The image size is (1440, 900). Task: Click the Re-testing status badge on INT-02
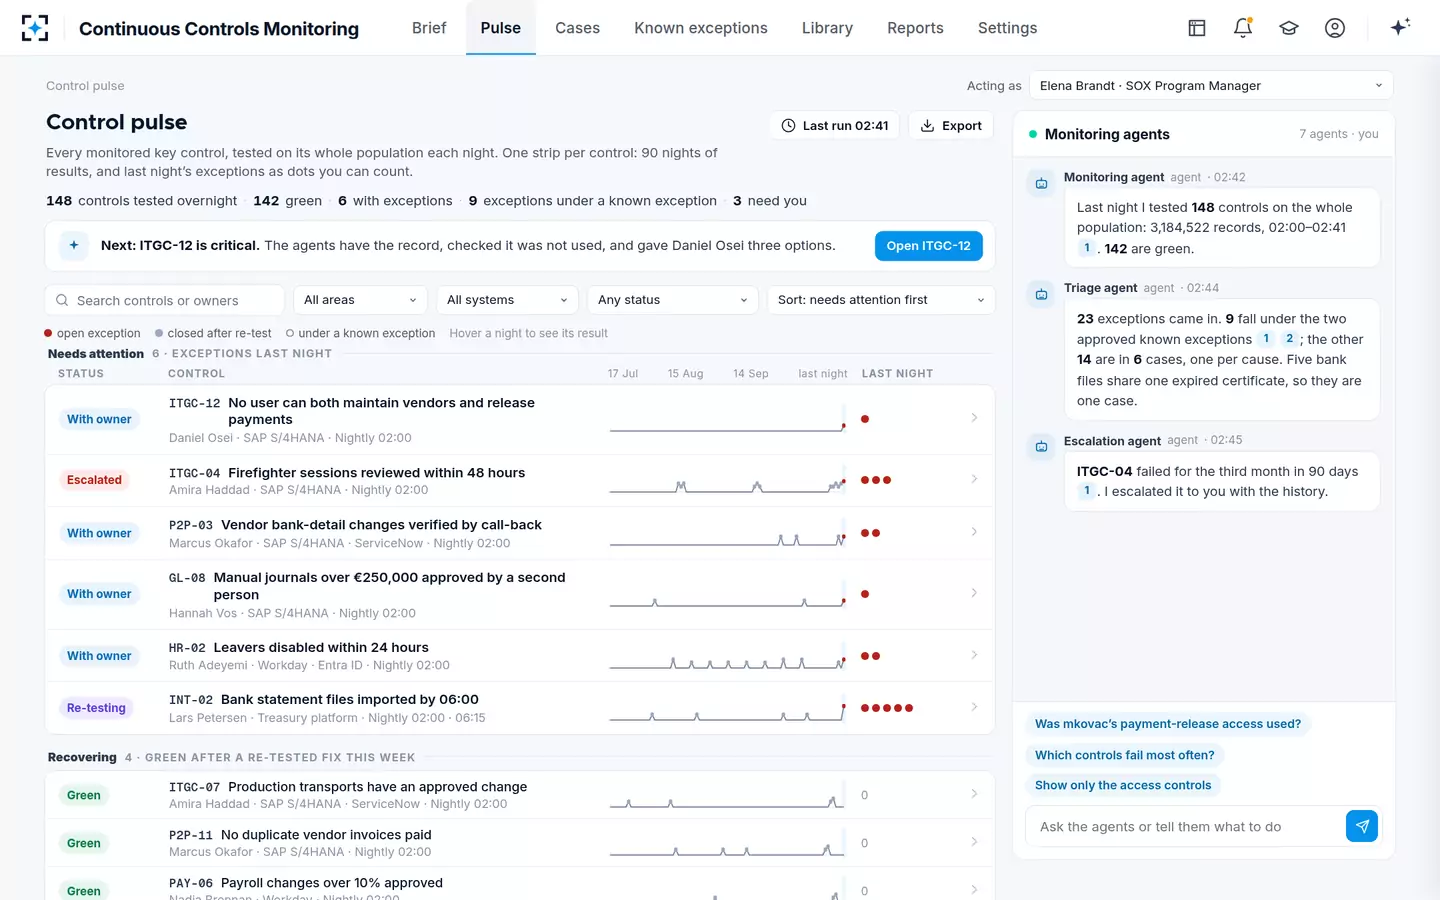pos(96,708)
